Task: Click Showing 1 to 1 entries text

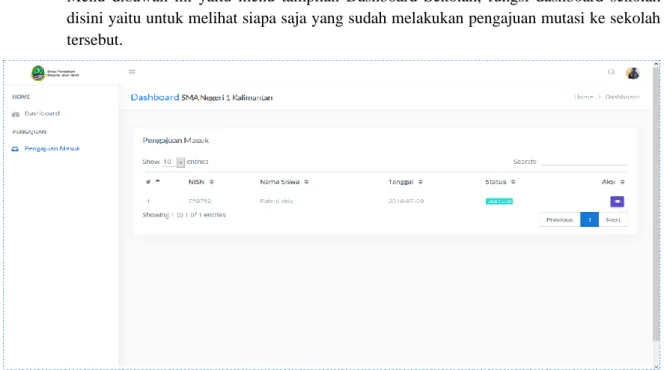Action: [184, 215]
